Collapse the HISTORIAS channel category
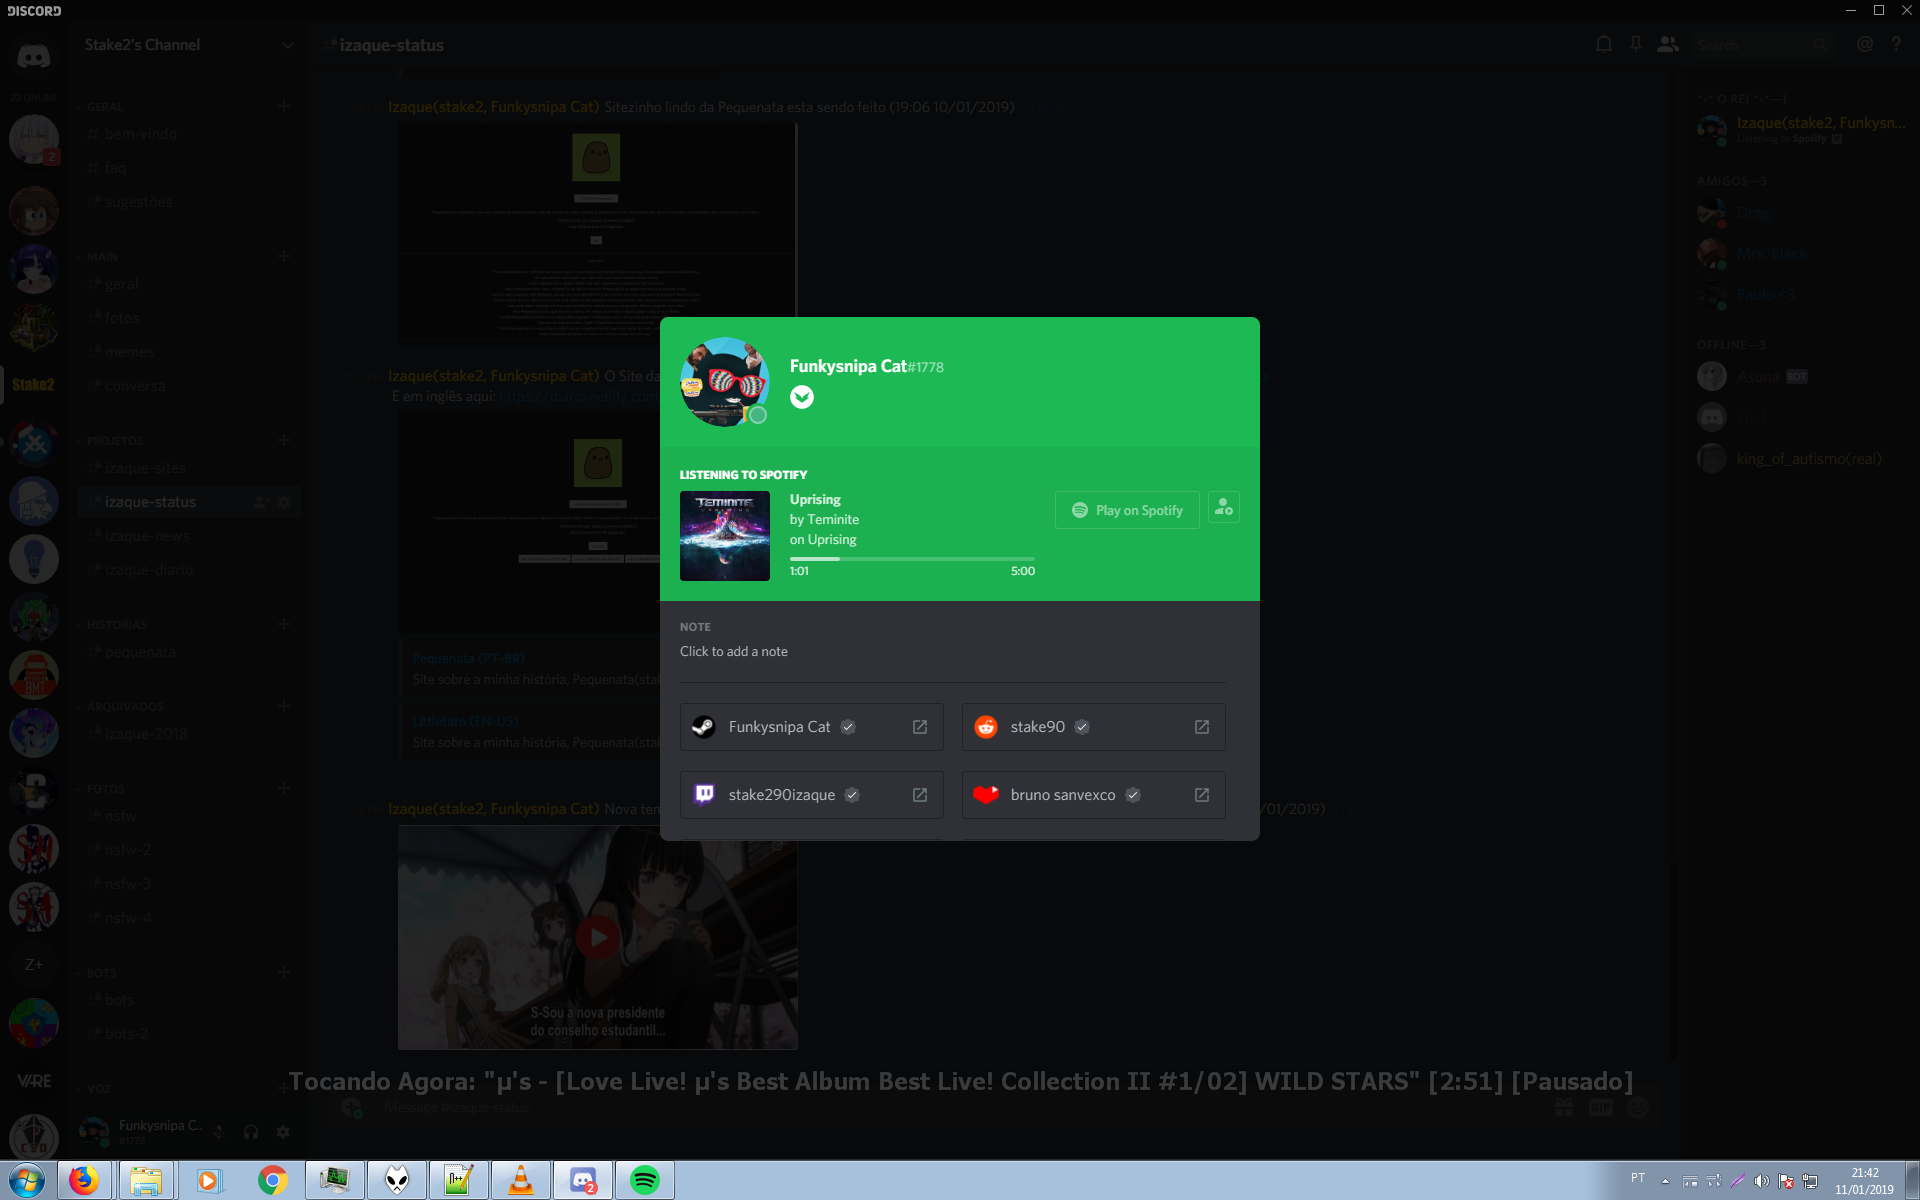This screenshot has height=1200, width=1920. coord(116,625)
